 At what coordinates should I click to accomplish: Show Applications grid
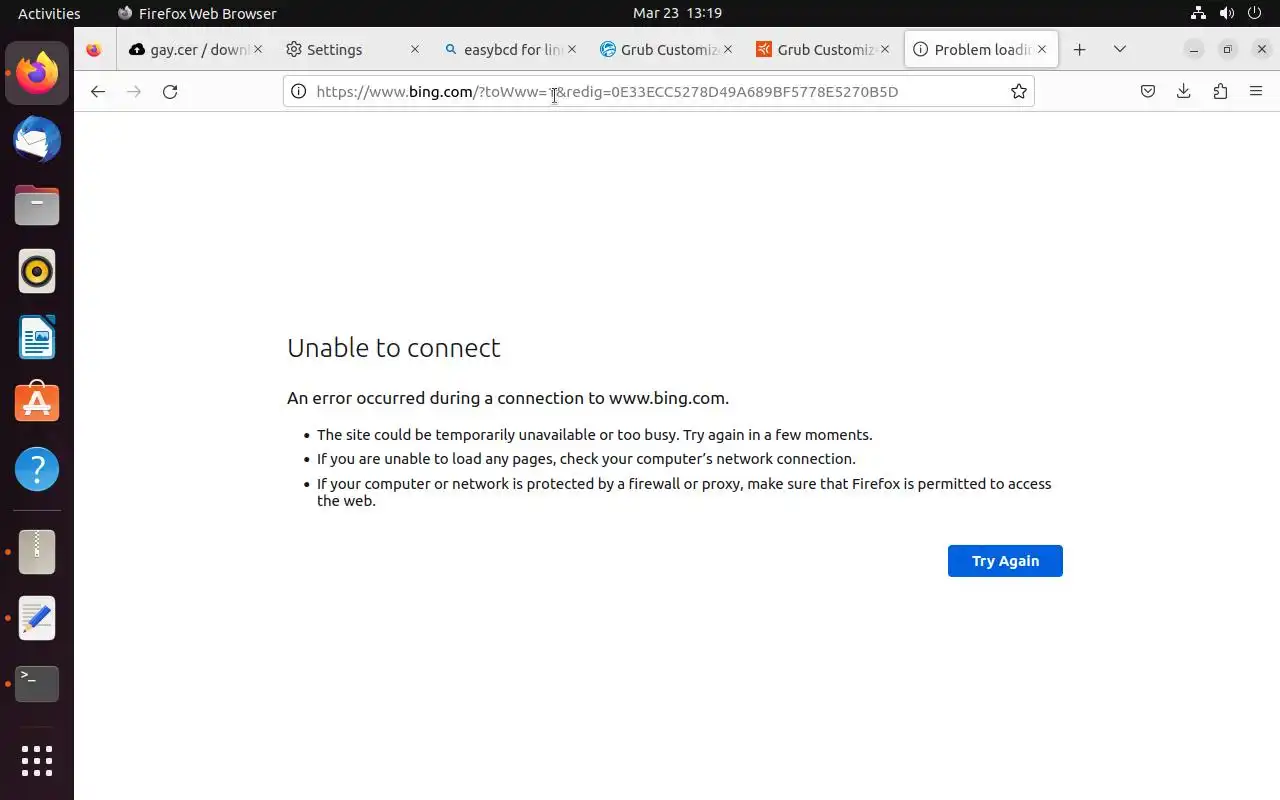(37, 761)
